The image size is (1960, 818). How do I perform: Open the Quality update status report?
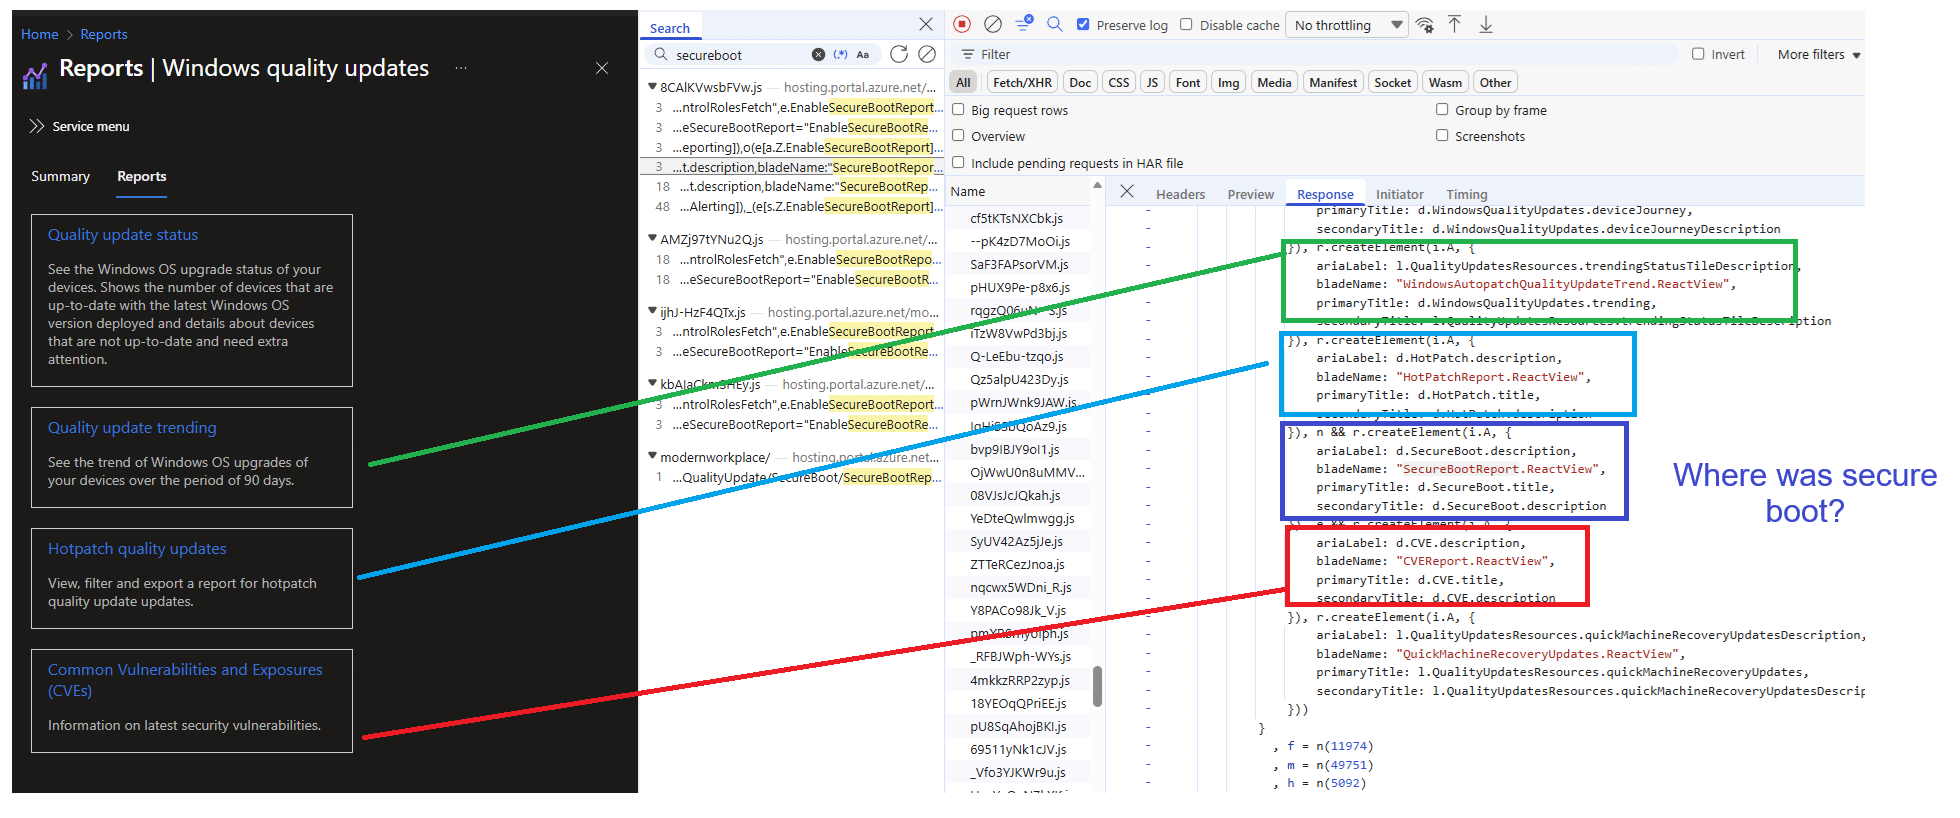click(x=123, y=235)
